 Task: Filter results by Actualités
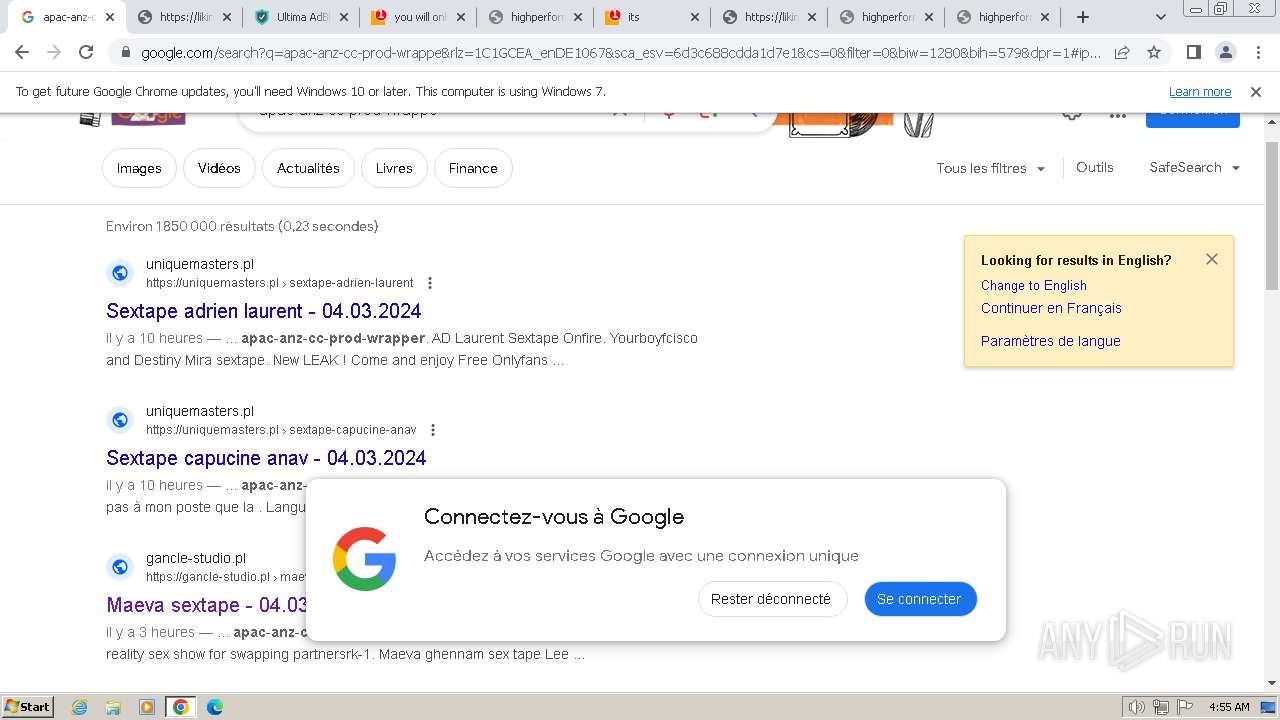[x=308, y=168]
